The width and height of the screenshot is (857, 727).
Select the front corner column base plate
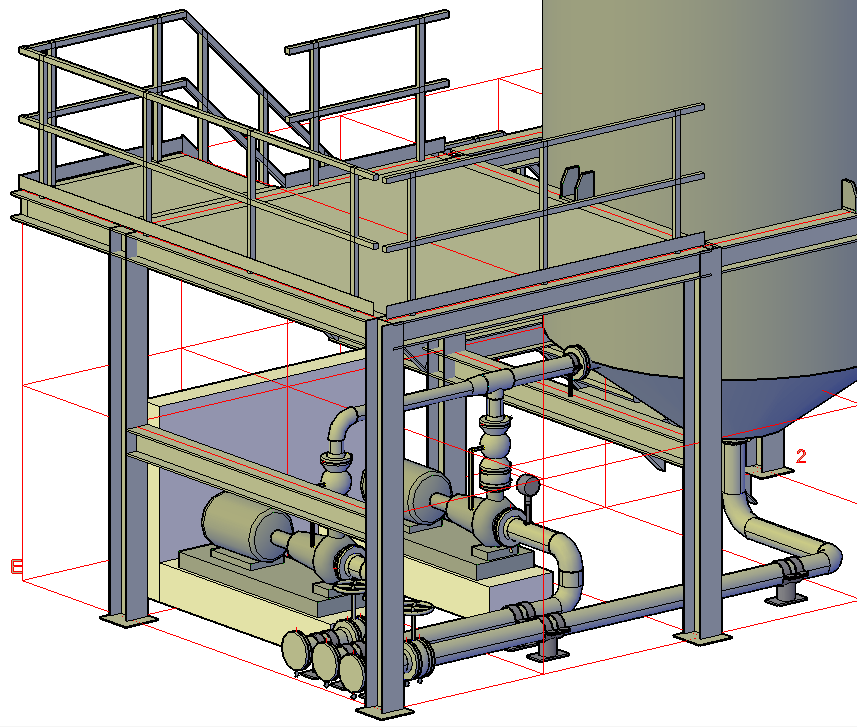[385, 713]
